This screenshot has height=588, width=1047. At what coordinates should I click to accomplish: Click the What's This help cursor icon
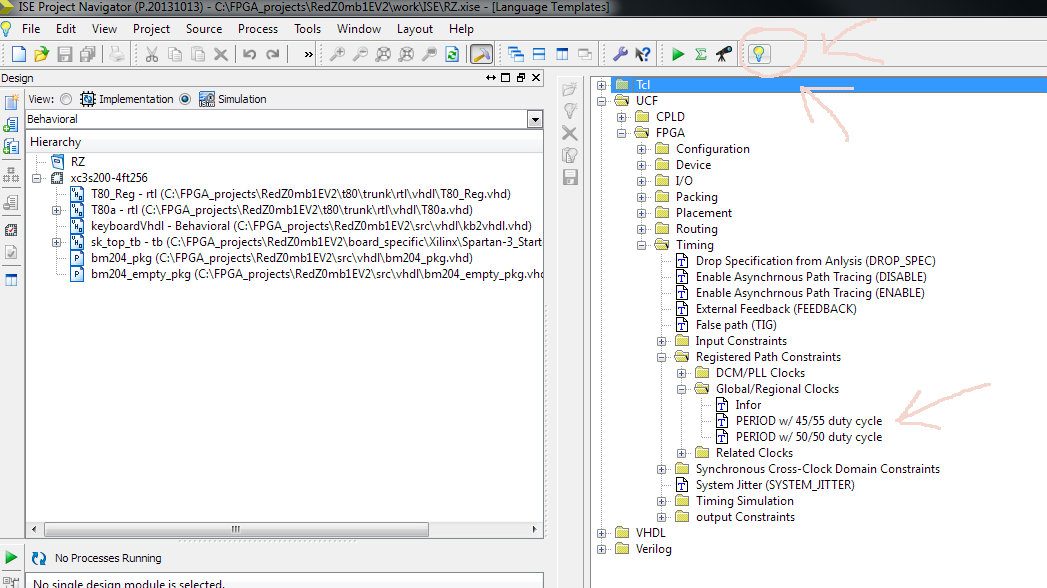pyautogui.click(x=643, y=54)
